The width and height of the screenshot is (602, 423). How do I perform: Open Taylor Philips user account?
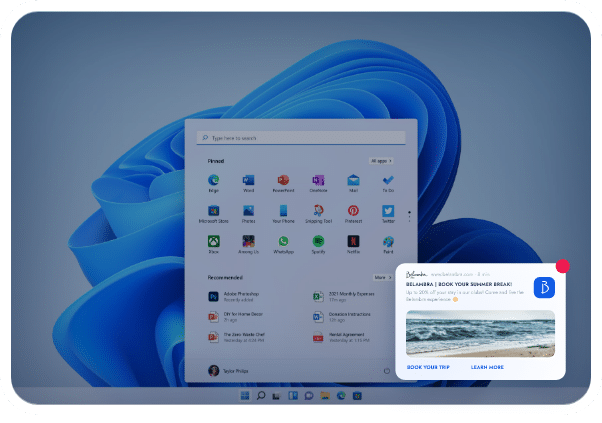(x=228, y=371)
